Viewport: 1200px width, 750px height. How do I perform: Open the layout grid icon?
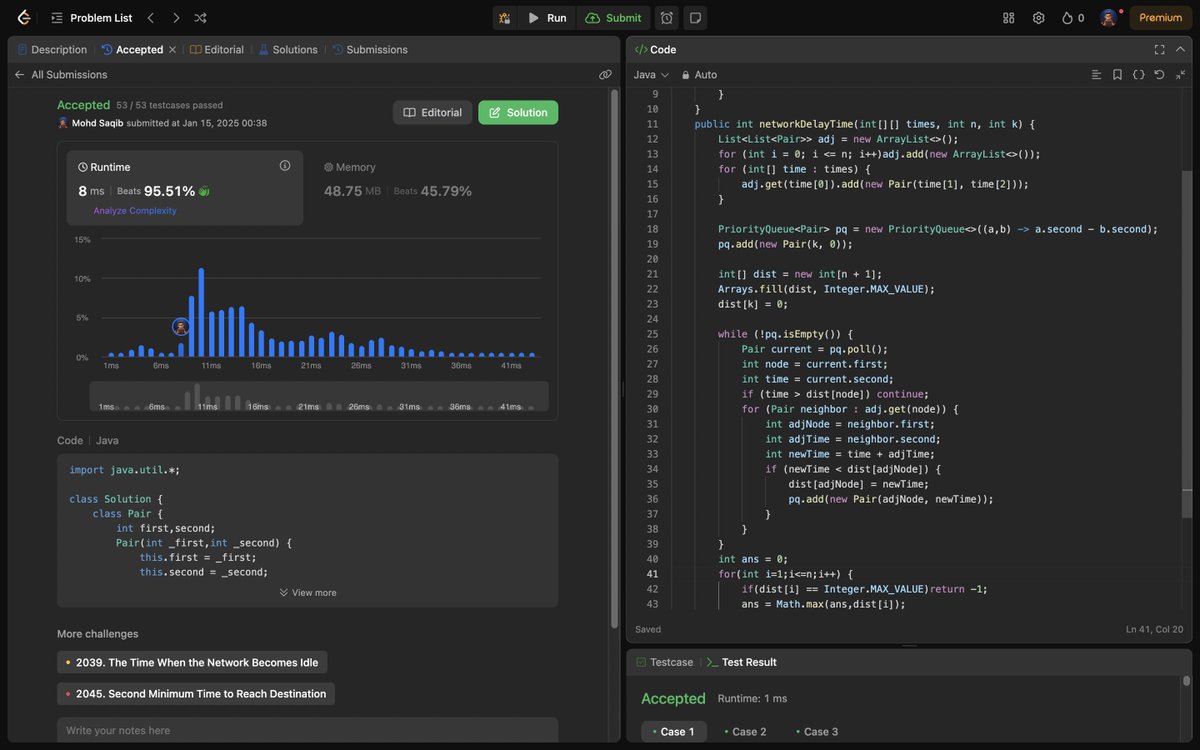point(1009,18)
